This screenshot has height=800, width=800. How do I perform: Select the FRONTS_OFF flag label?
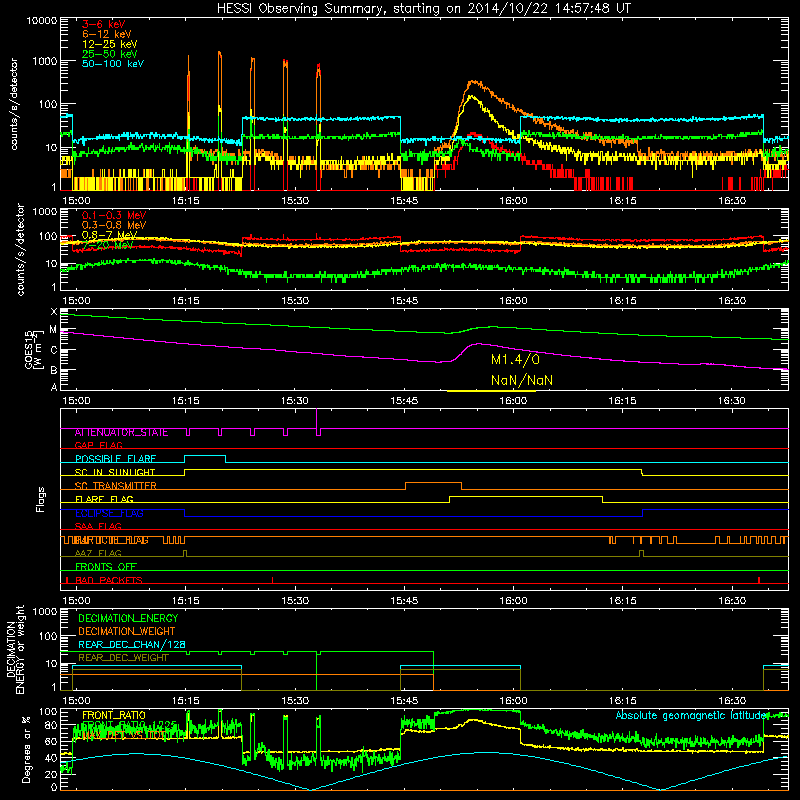pos(106,566)
